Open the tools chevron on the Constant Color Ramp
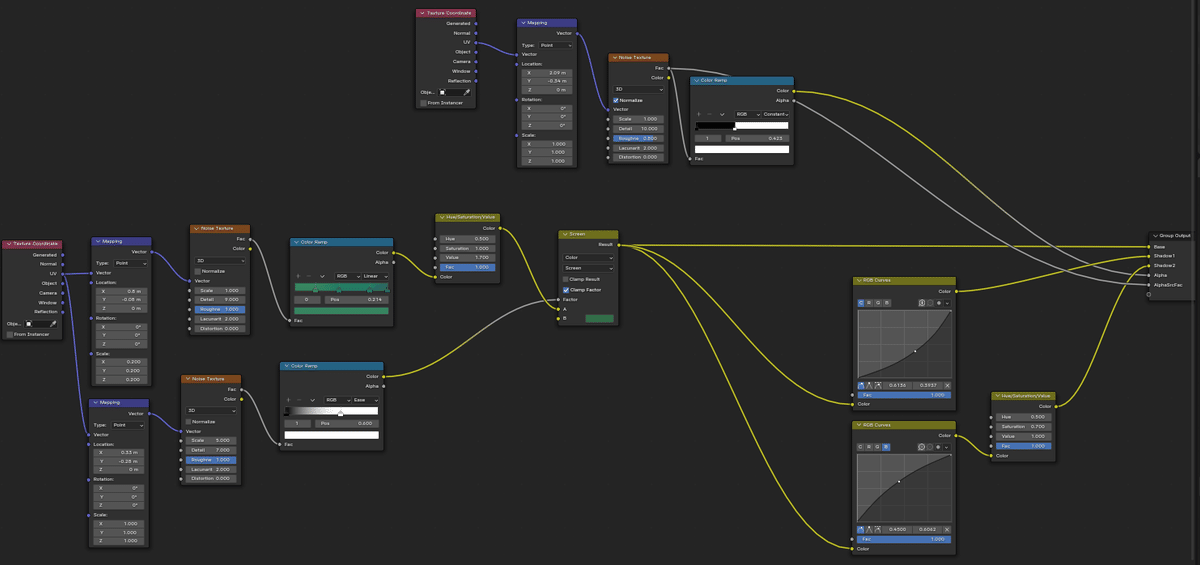This screenshot has height=565, width=1200. click(x=722, y=114)
